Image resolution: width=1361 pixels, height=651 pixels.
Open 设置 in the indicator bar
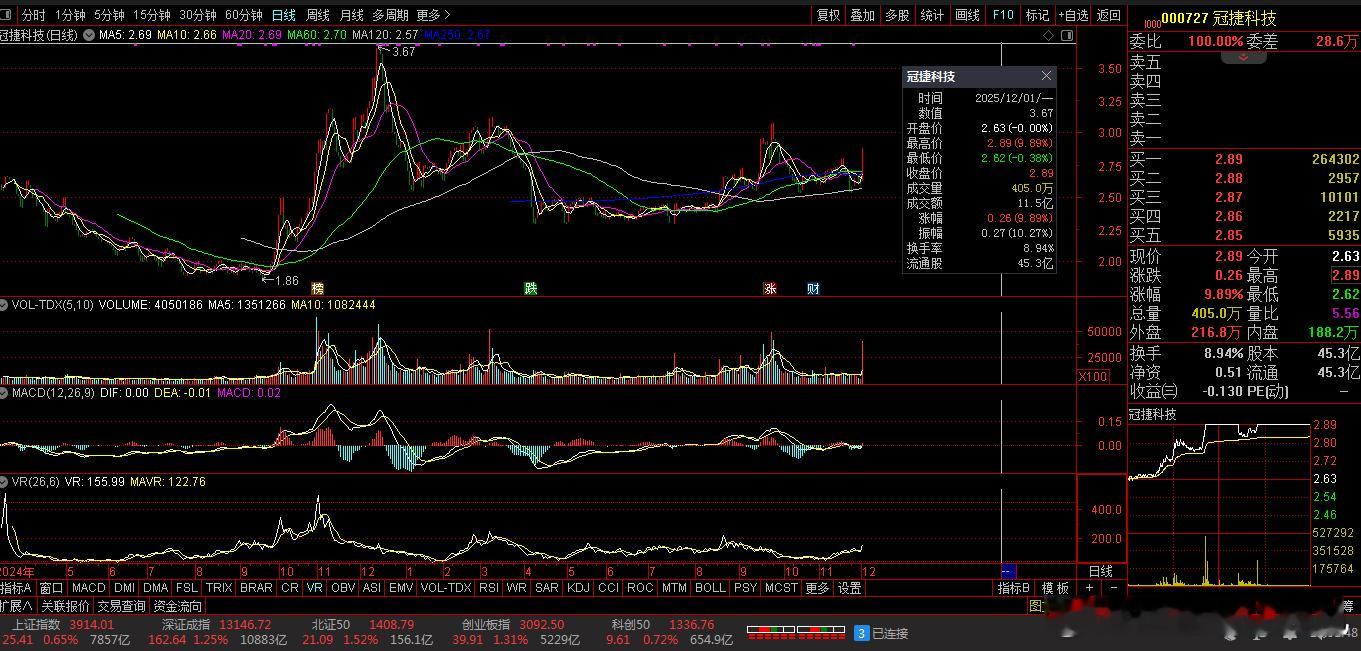click(x=850, y=588)
